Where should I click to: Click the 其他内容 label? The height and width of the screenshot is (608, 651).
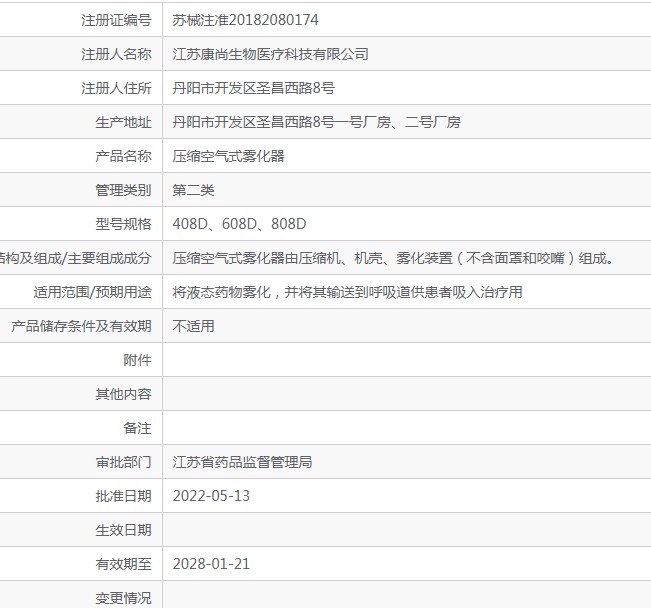point(123,394)
